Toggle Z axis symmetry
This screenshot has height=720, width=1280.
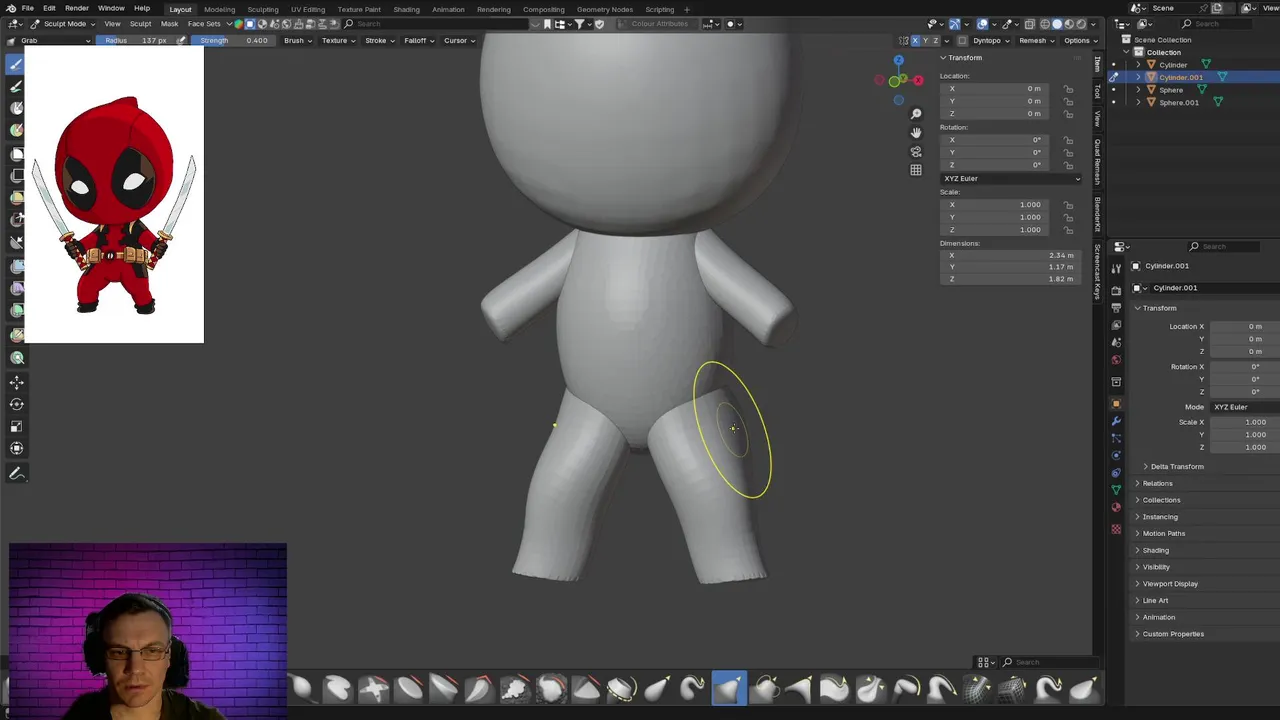pyautogui.click(x=938, y=40)
